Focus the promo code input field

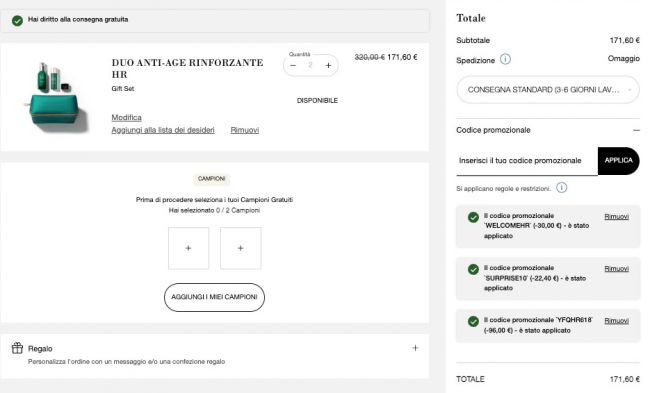tap(527, 161)
